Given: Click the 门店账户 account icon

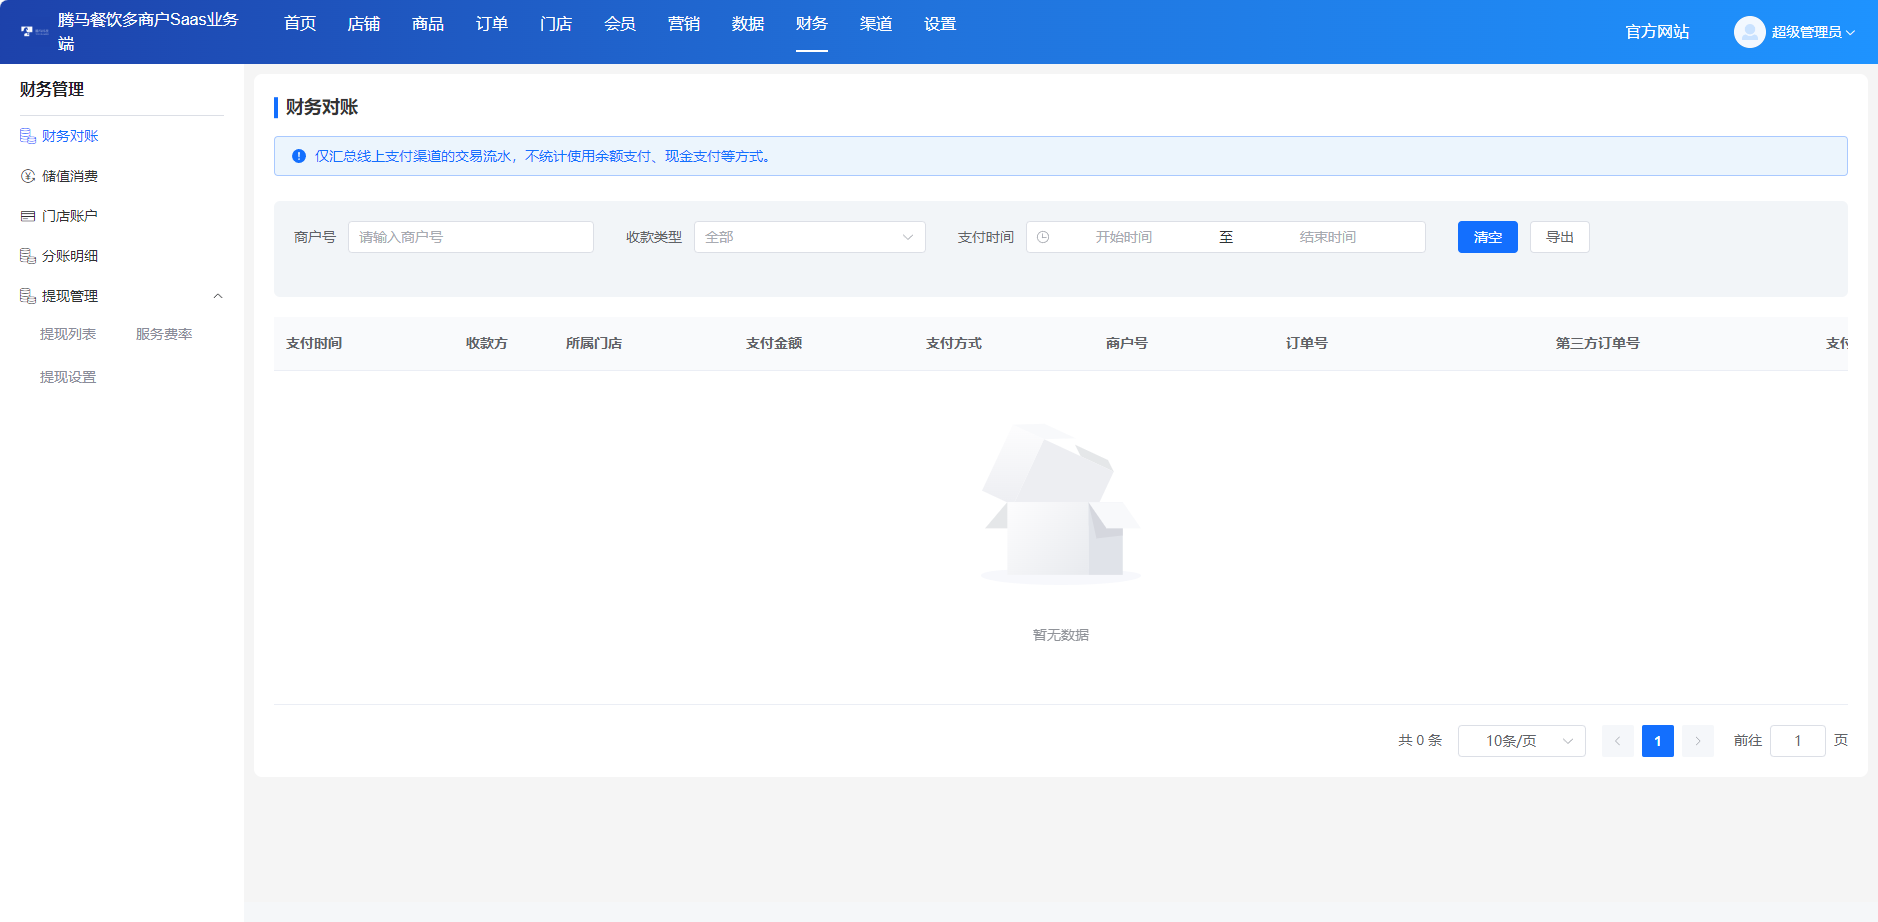Looking at the screenshot, I should coord(26,215).
